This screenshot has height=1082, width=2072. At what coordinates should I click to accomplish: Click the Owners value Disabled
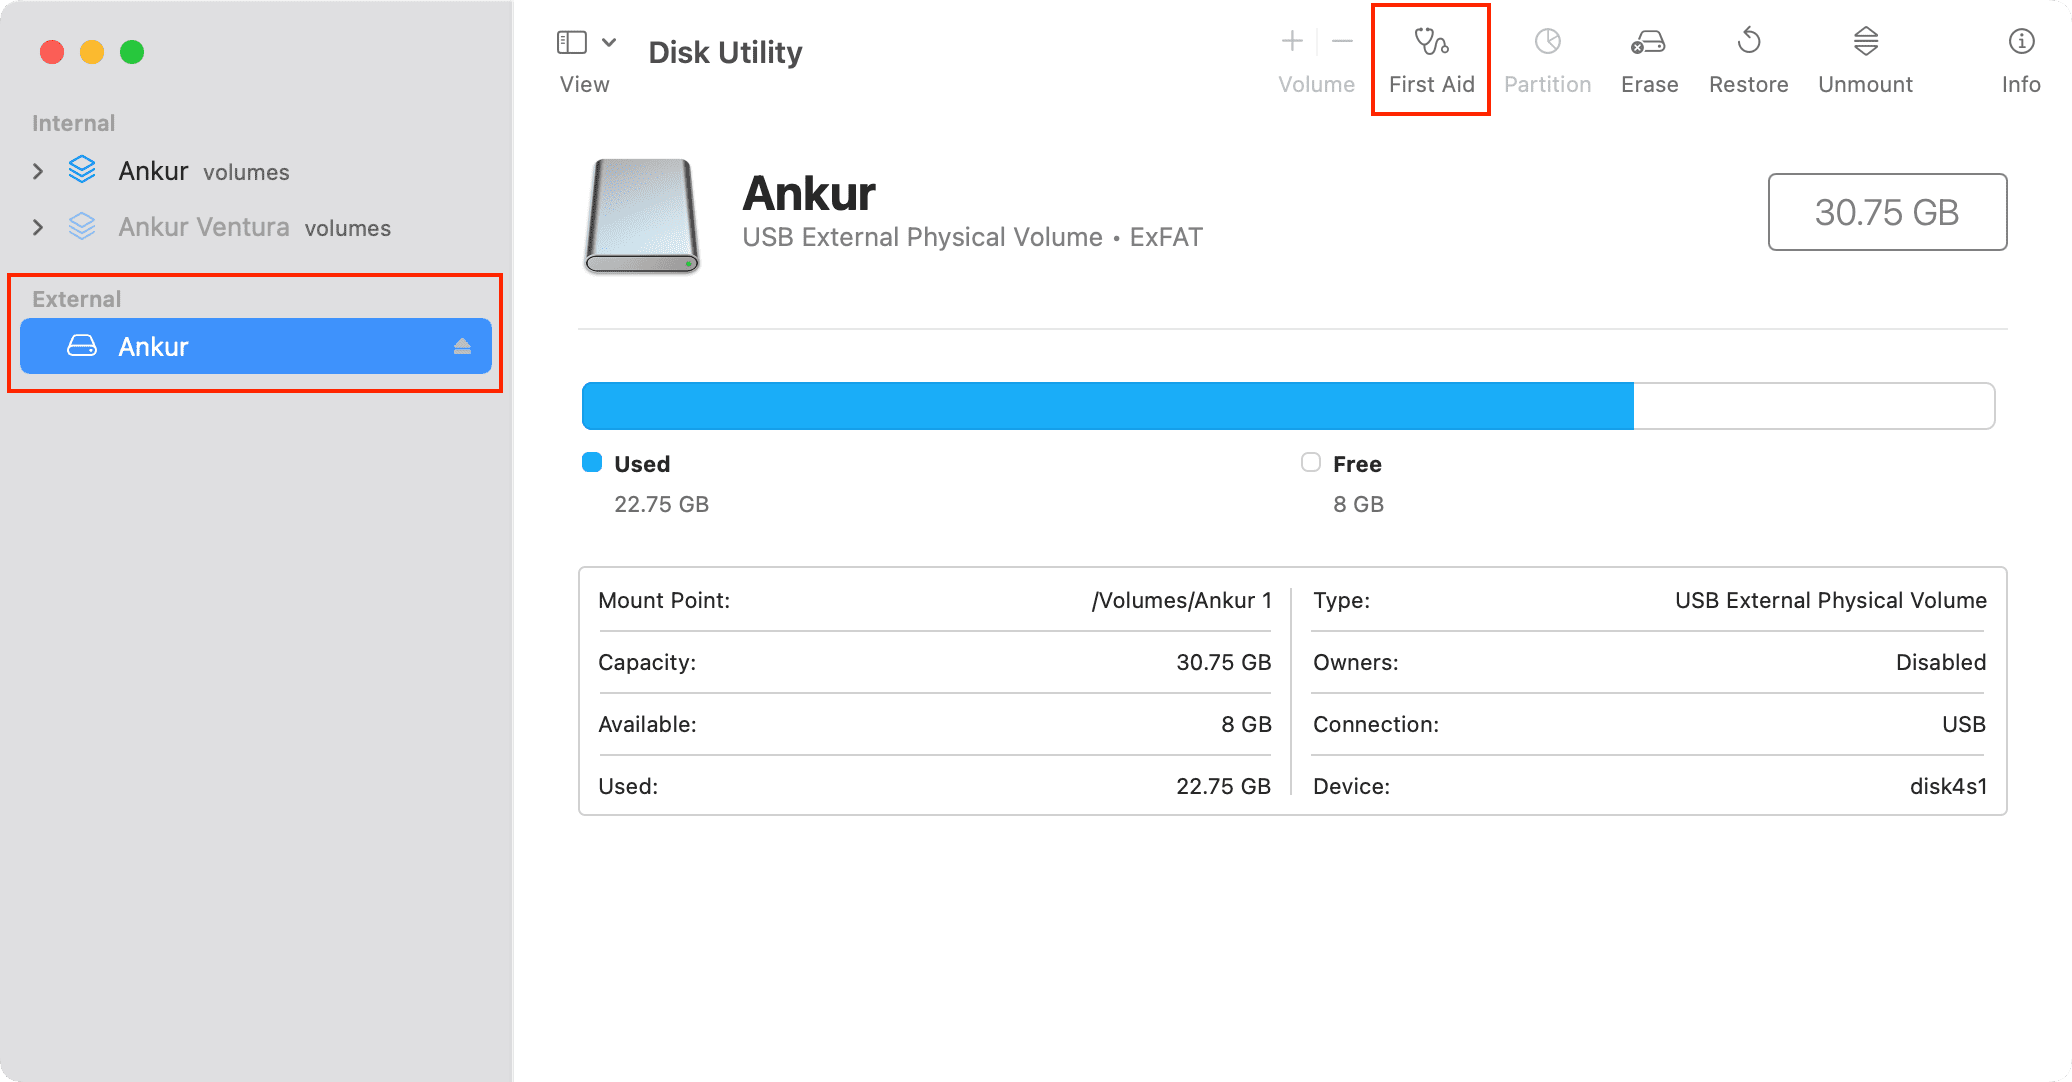tap(1941, 662)
